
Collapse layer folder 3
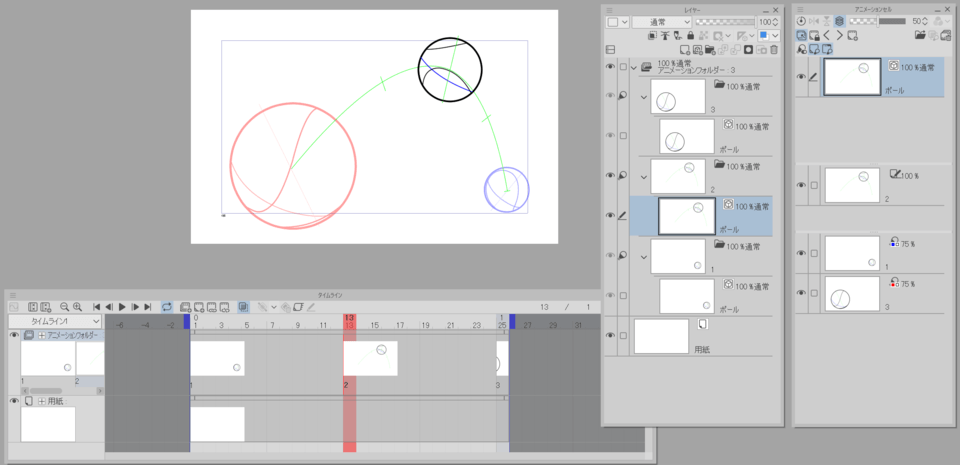643,97
